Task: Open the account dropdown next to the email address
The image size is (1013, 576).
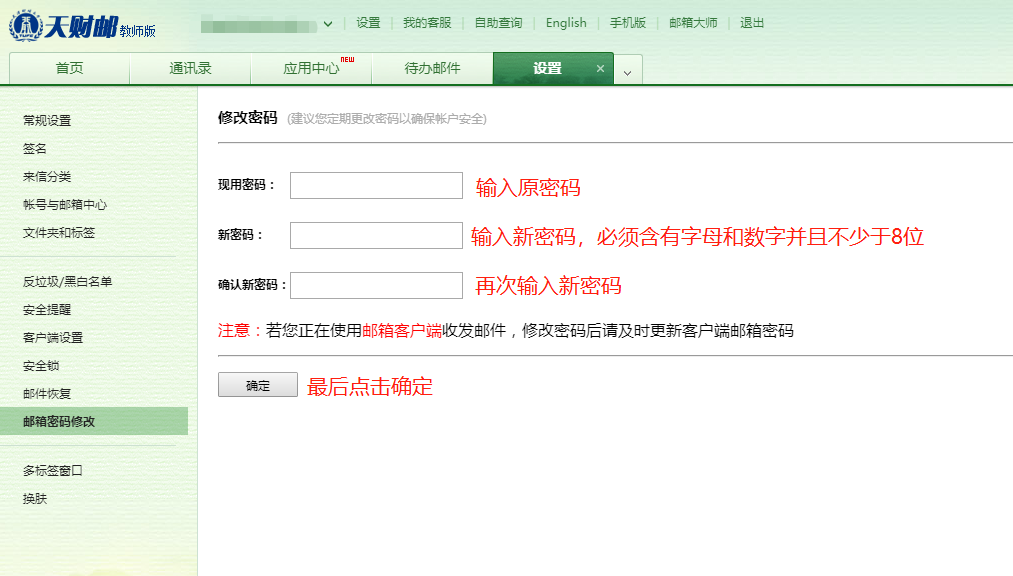Action: [x=327, y=24]
